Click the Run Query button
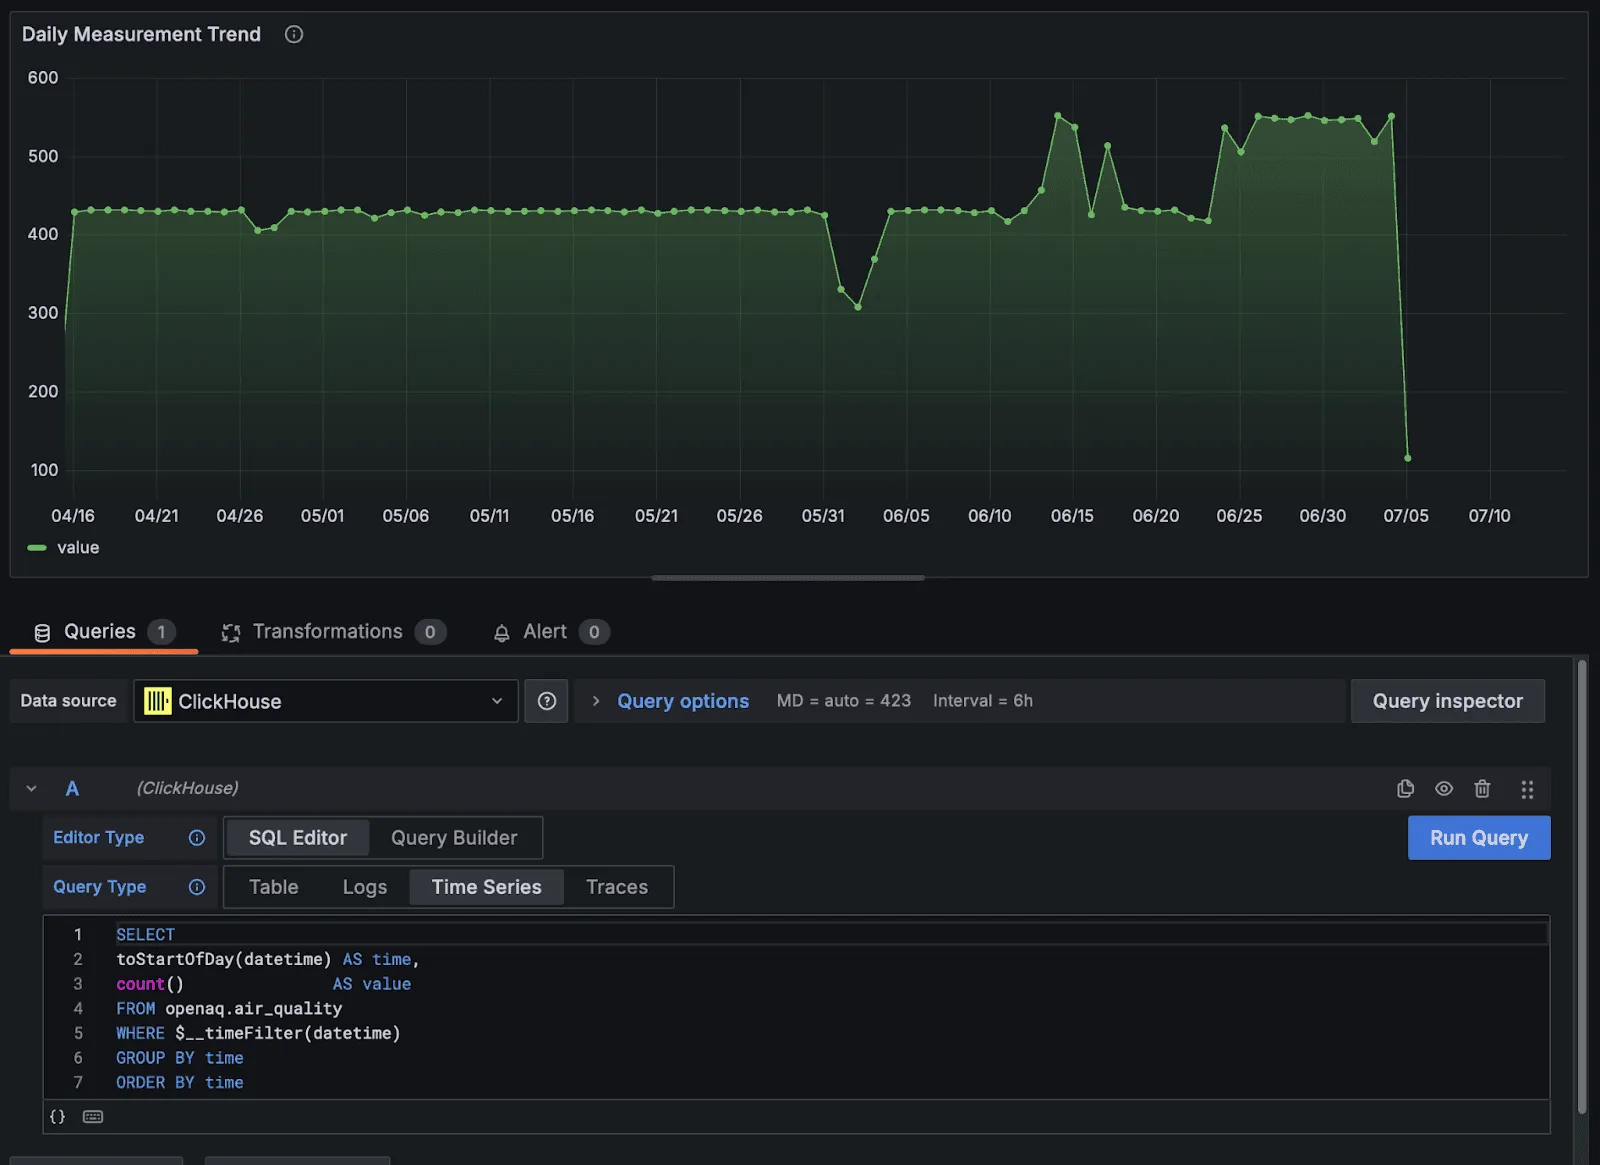 (x=1478, y=838)
